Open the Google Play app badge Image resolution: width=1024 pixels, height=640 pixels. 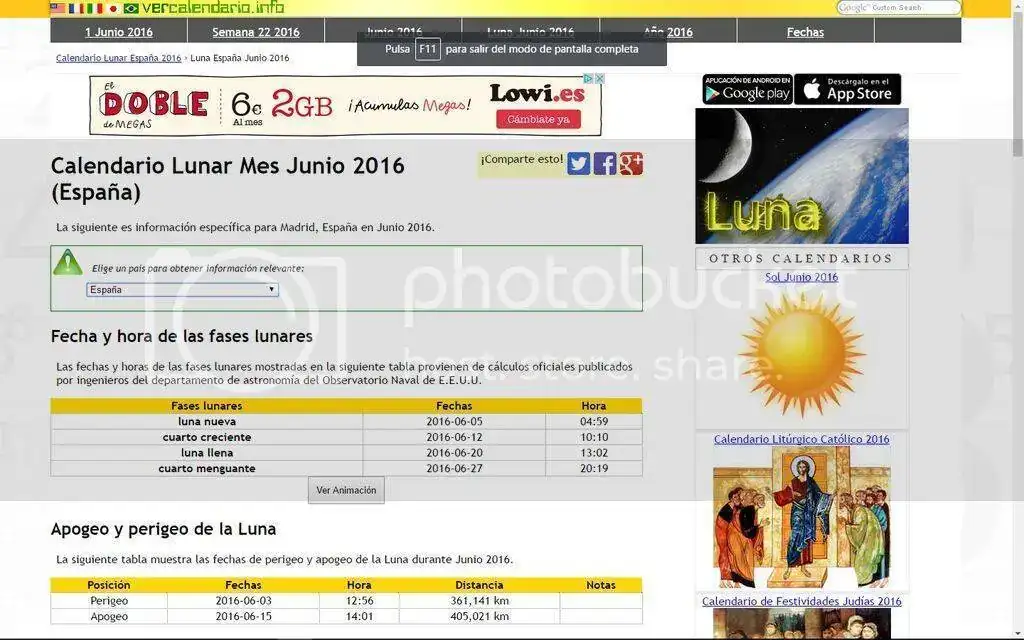(x=747, y=90)
